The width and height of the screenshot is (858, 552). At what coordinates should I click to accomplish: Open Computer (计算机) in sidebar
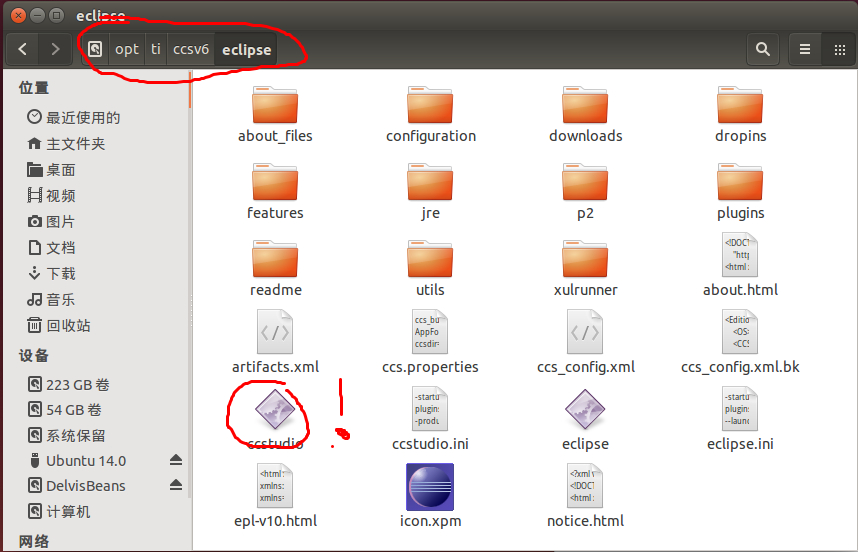pos(59,512)
